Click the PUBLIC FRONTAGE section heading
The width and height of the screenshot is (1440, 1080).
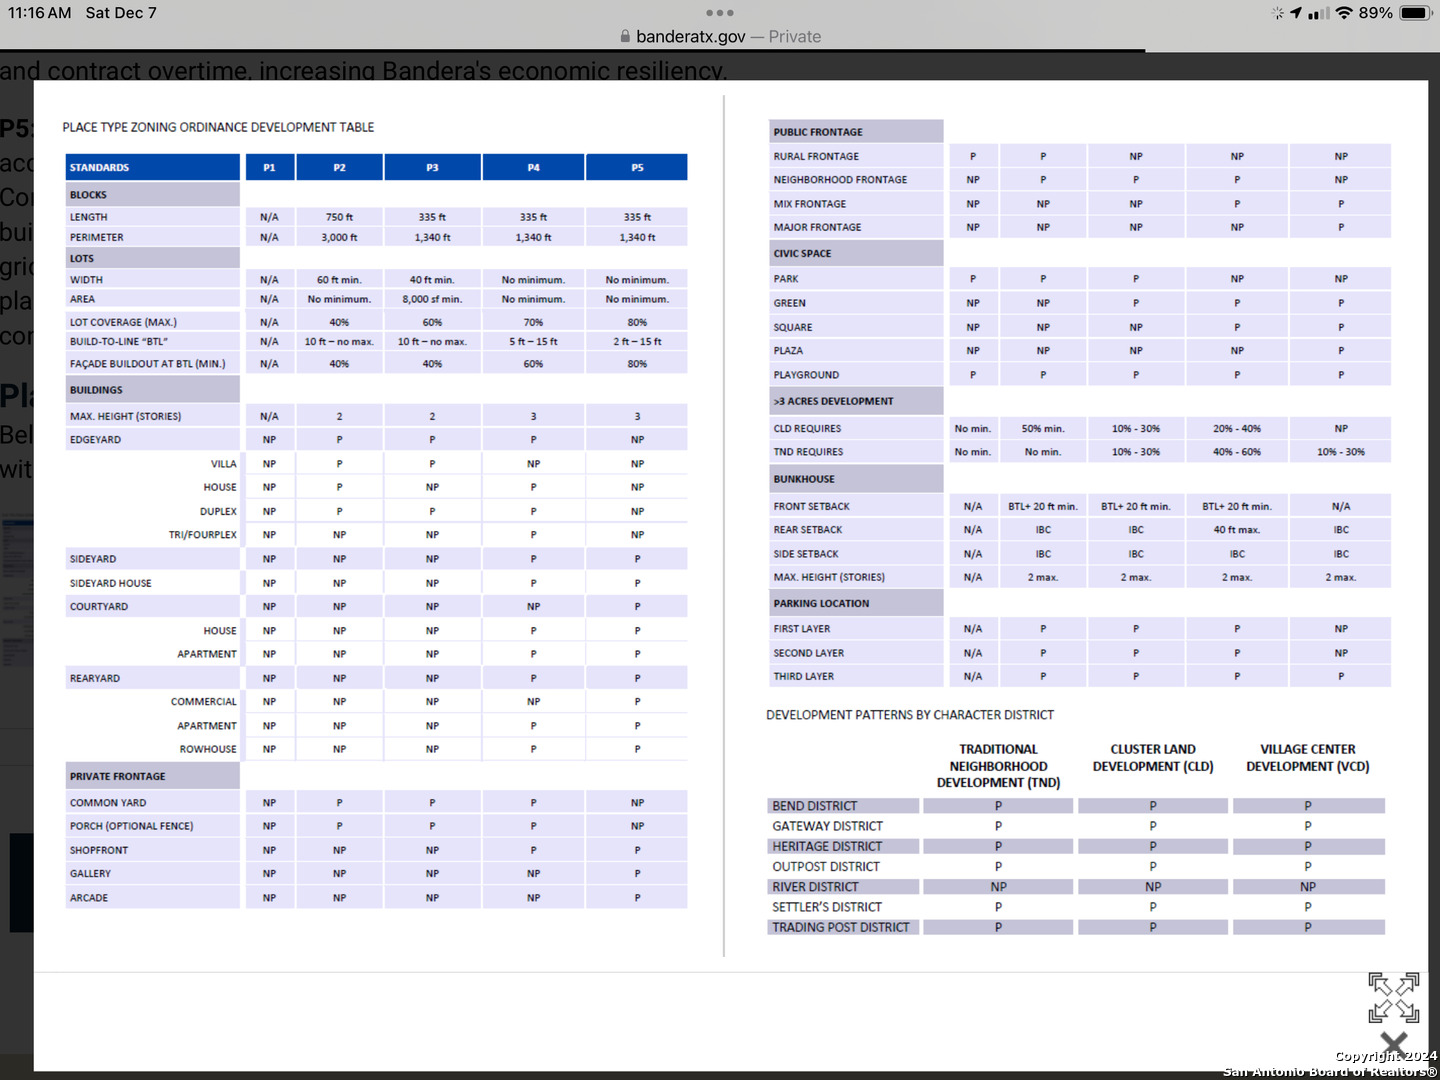[856, 132]
